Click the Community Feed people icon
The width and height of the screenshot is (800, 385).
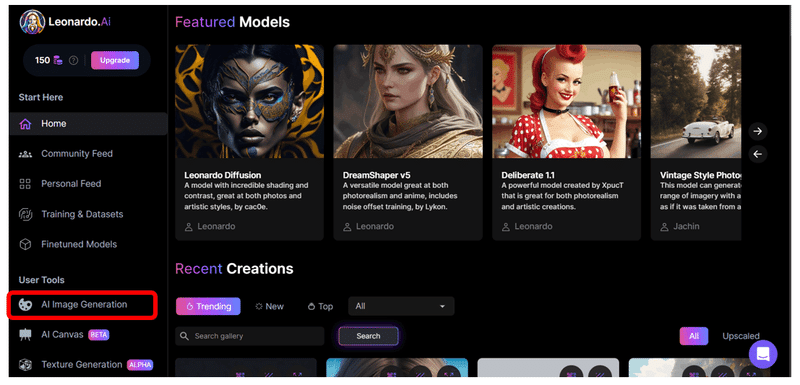(25, 154)
